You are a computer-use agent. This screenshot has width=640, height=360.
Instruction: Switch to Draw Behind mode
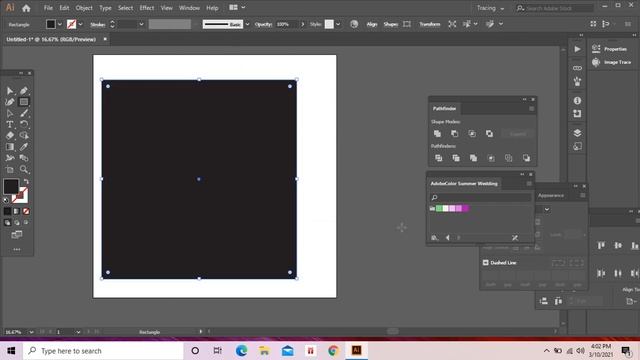pyautogui.click(x=17, y=222)
